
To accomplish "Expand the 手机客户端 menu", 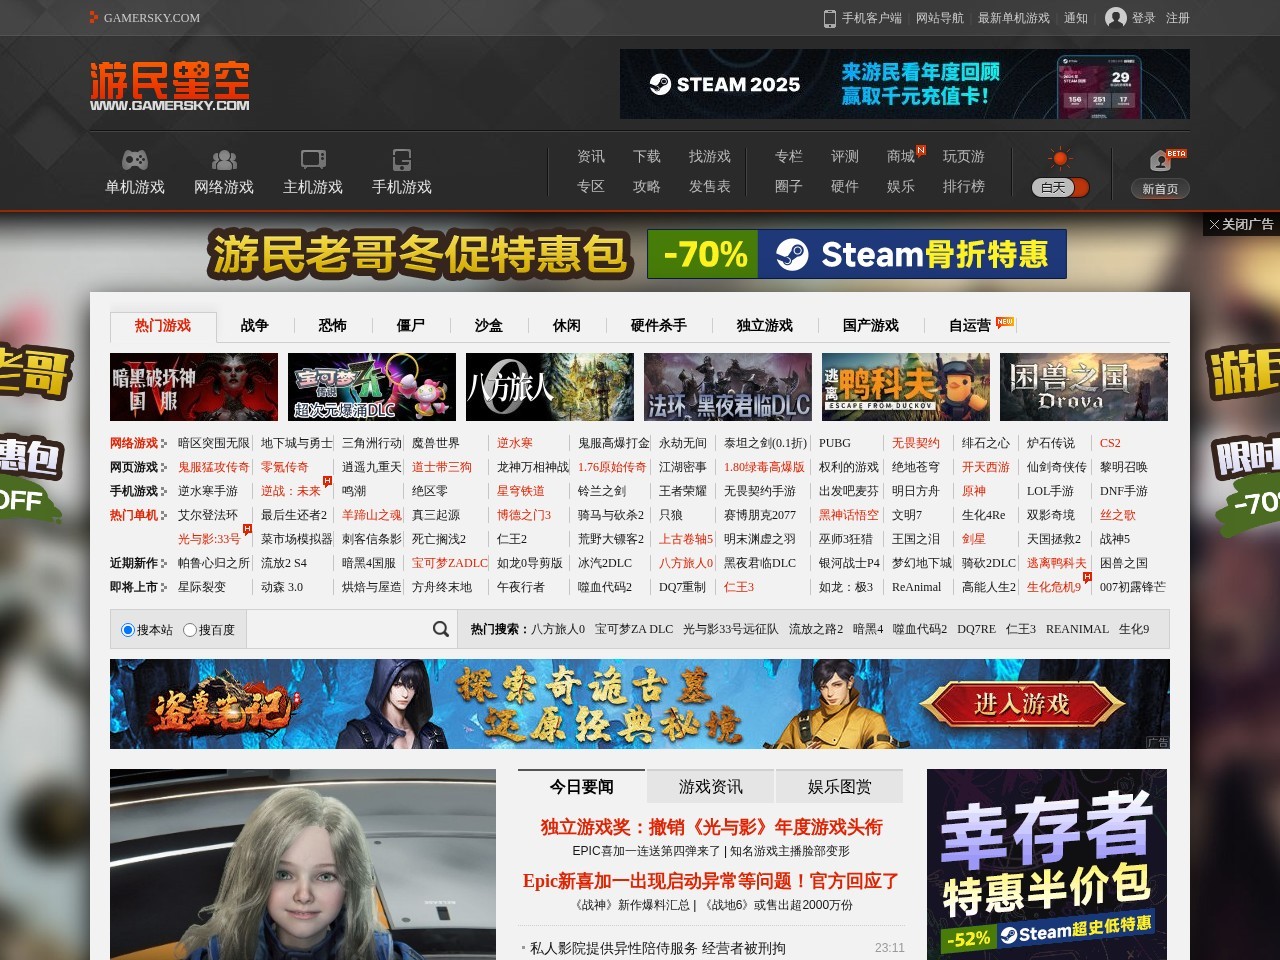I will click(863, 18).
